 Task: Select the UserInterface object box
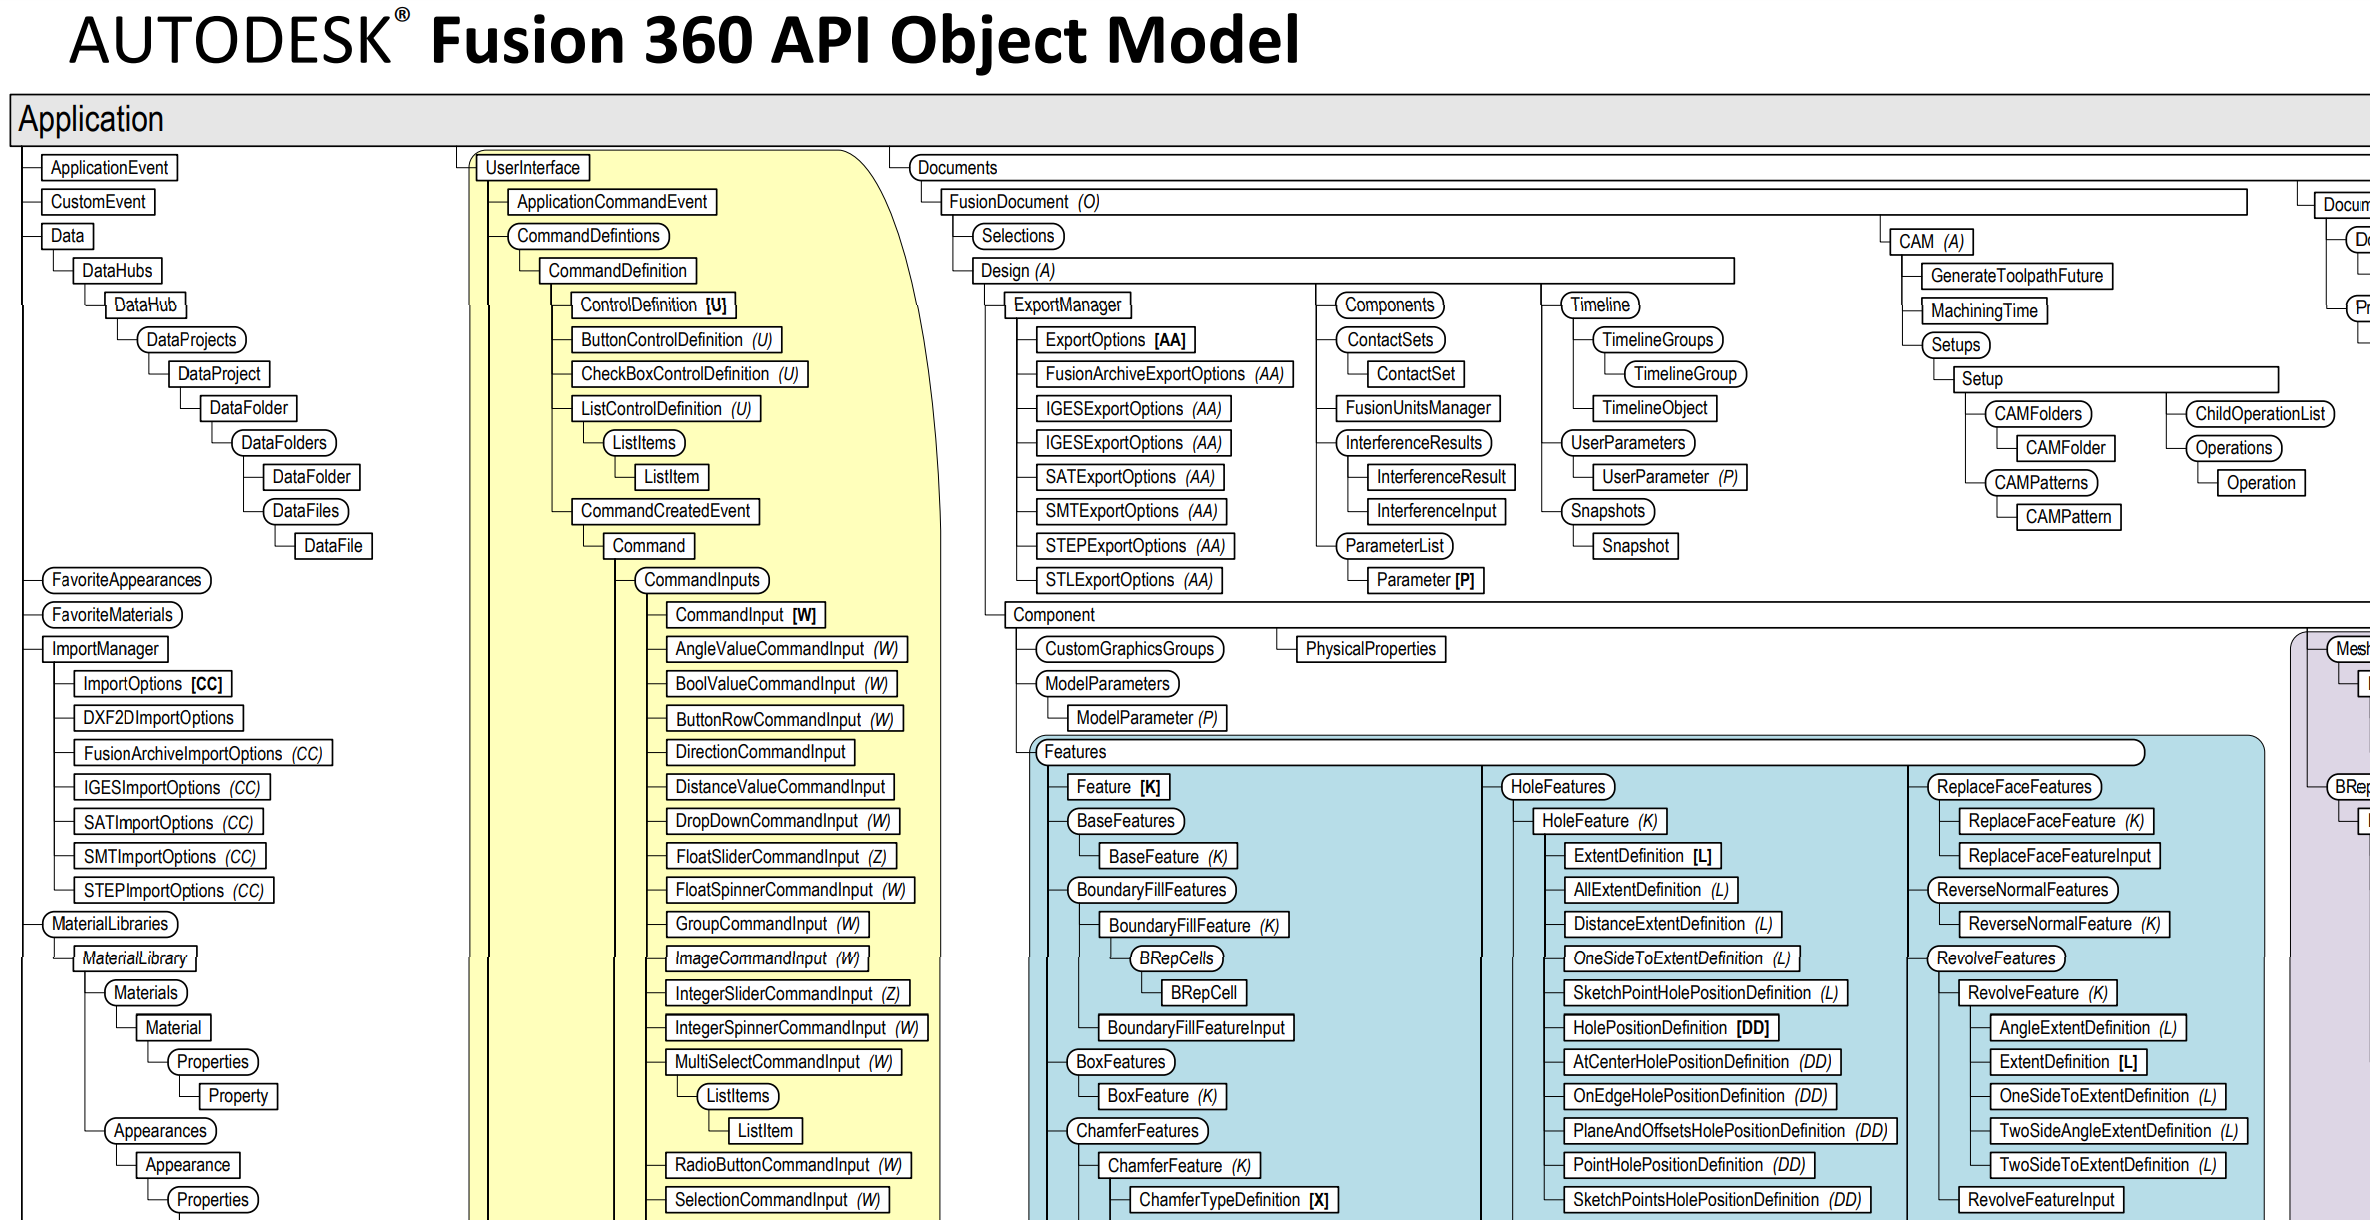coord(532,168)
